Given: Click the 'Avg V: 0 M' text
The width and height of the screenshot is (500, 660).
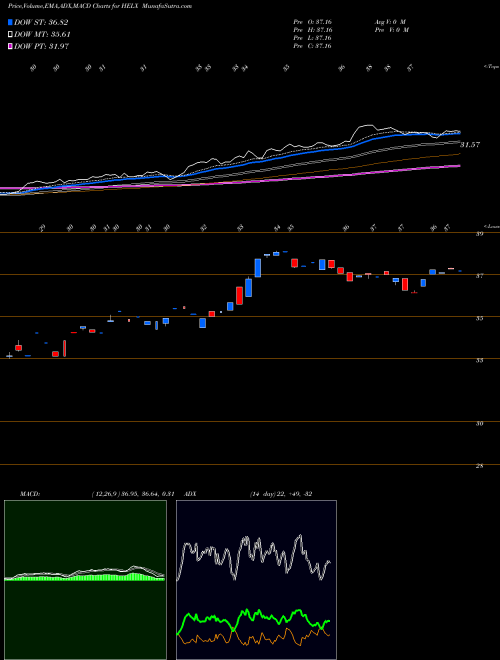Looking at the screenshot, I should pos(391,21).
